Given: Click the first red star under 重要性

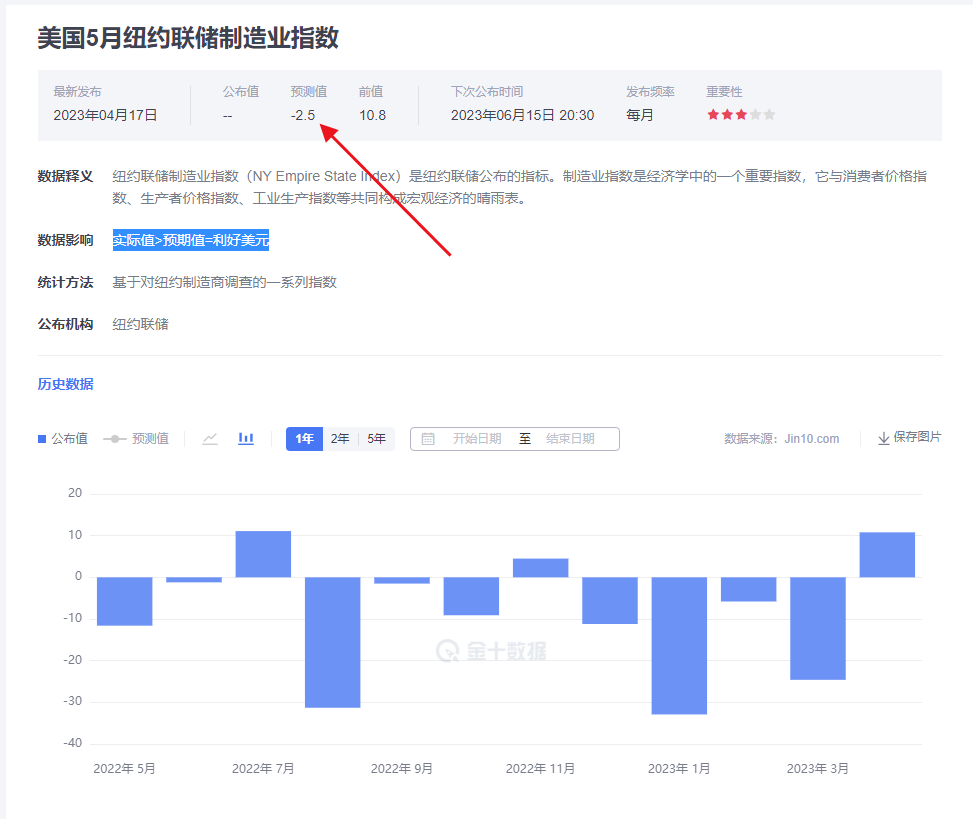Looking at the screenshot, I should (713, 114).
